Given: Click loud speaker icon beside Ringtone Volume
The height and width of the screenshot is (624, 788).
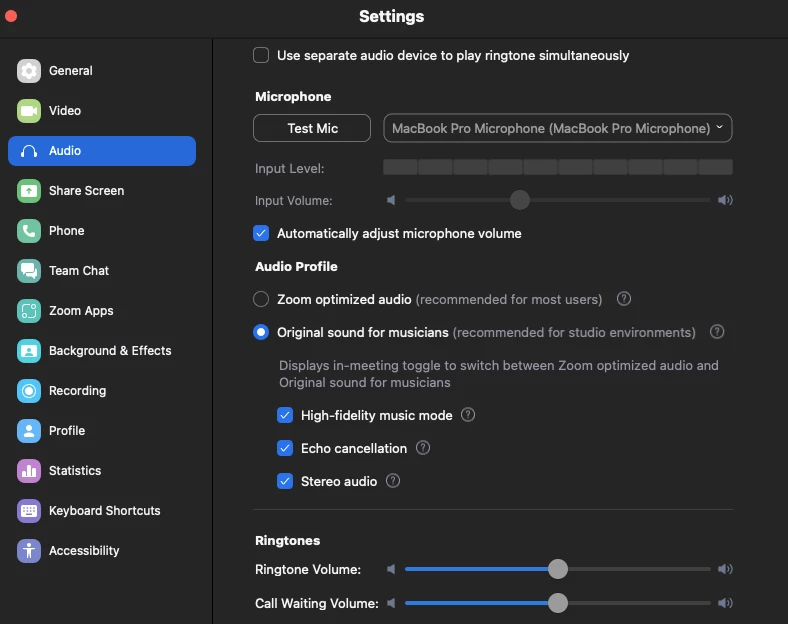Looking at the screenshot, I should (x=725, y=569).
